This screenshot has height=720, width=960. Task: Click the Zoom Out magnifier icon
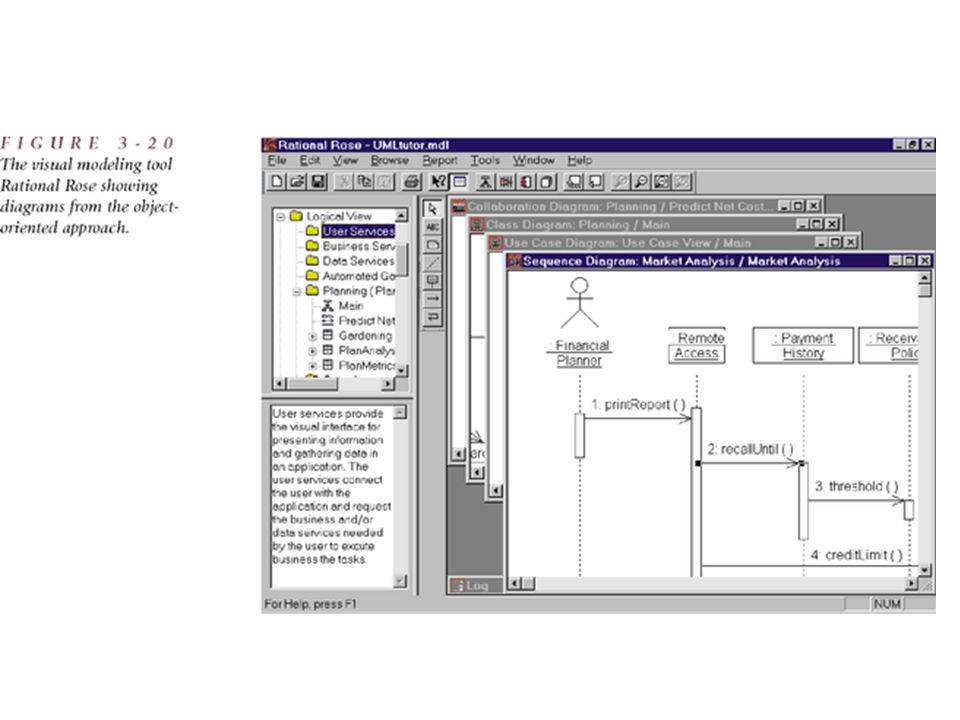coord(641,181)
